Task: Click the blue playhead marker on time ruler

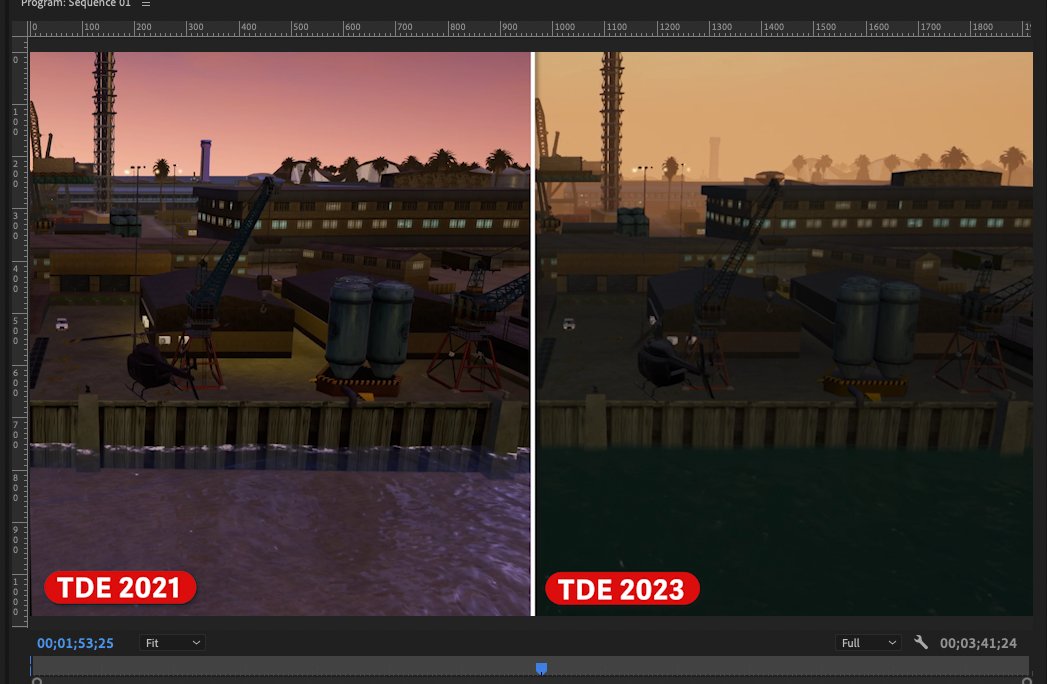Action: click(x=542, y=668)
